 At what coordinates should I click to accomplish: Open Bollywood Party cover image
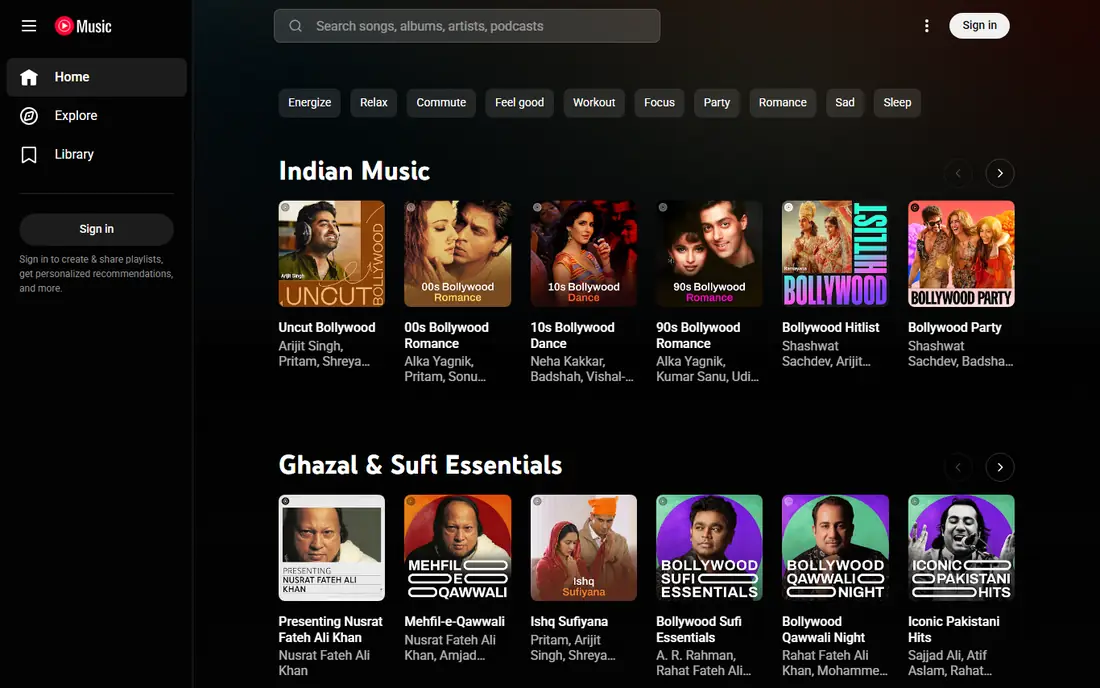(961, 254)
